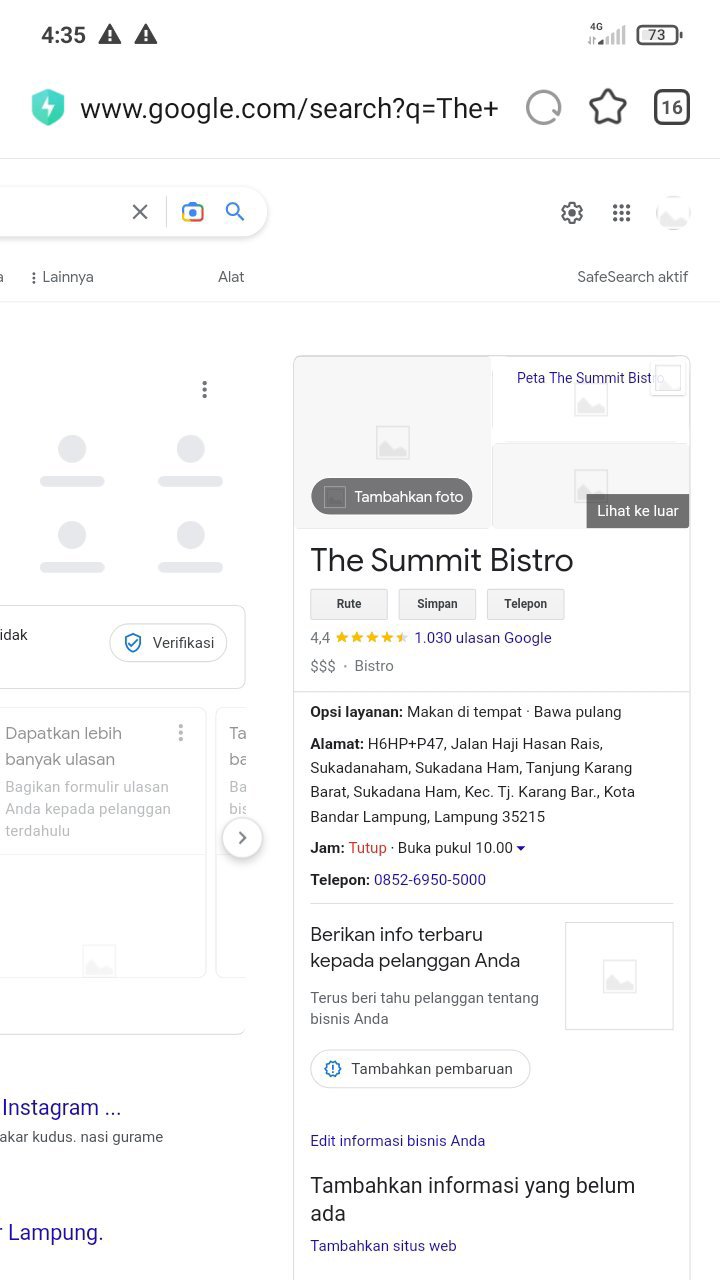Click the Tambahkan foto button
Screen dimensions: 720x1280
(391, 497)
